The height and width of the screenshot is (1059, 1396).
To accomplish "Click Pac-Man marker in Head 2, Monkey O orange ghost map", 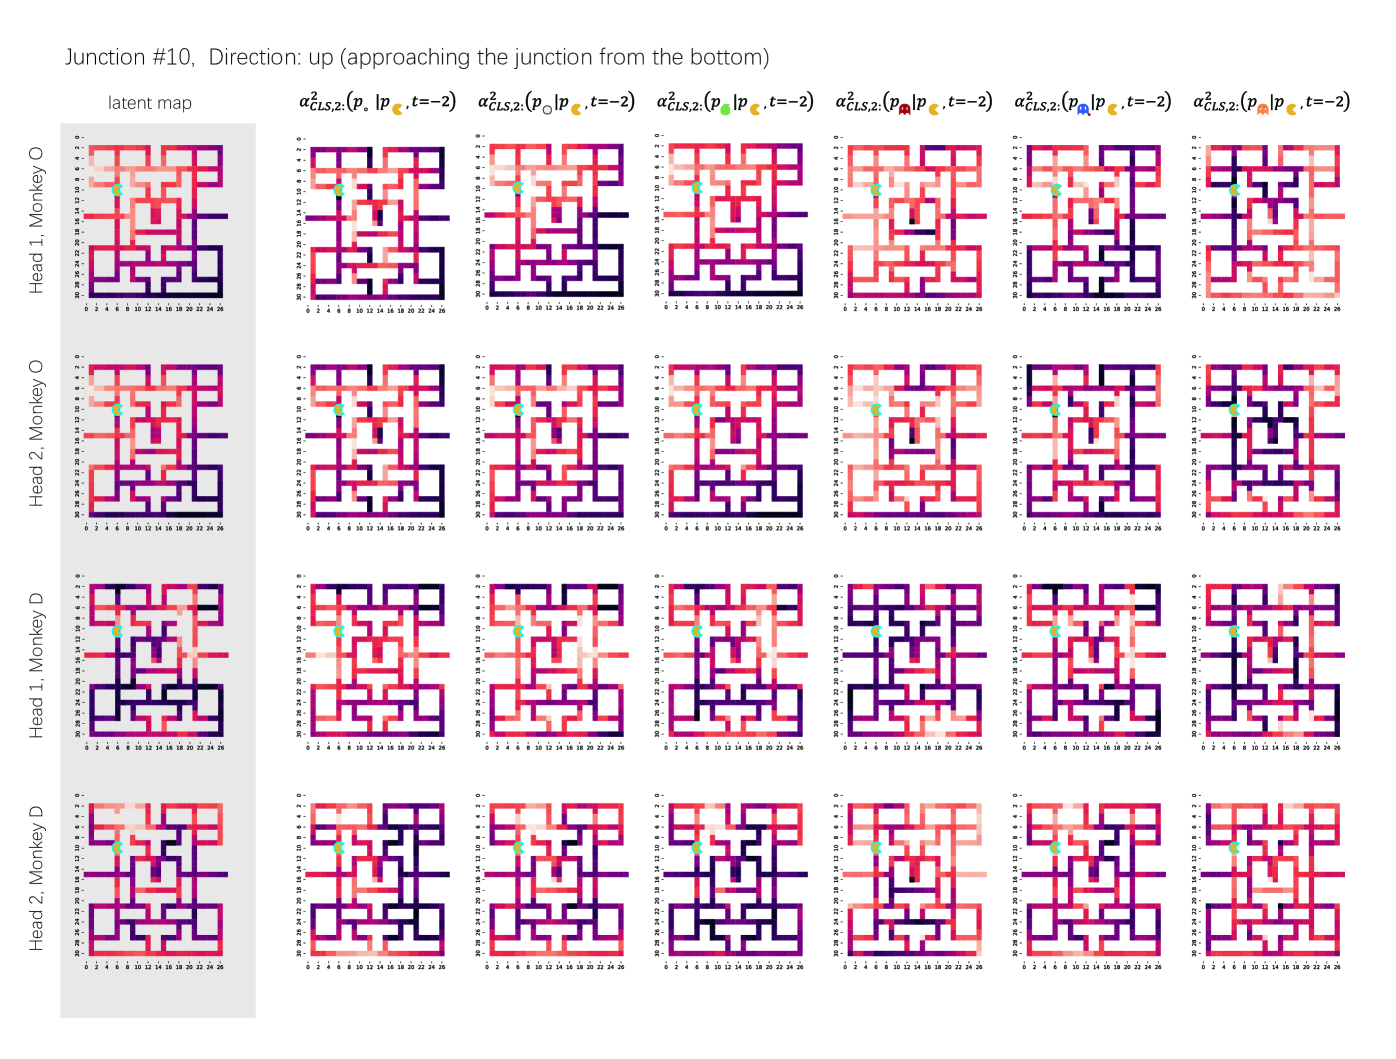I will tap(1234, 409).
